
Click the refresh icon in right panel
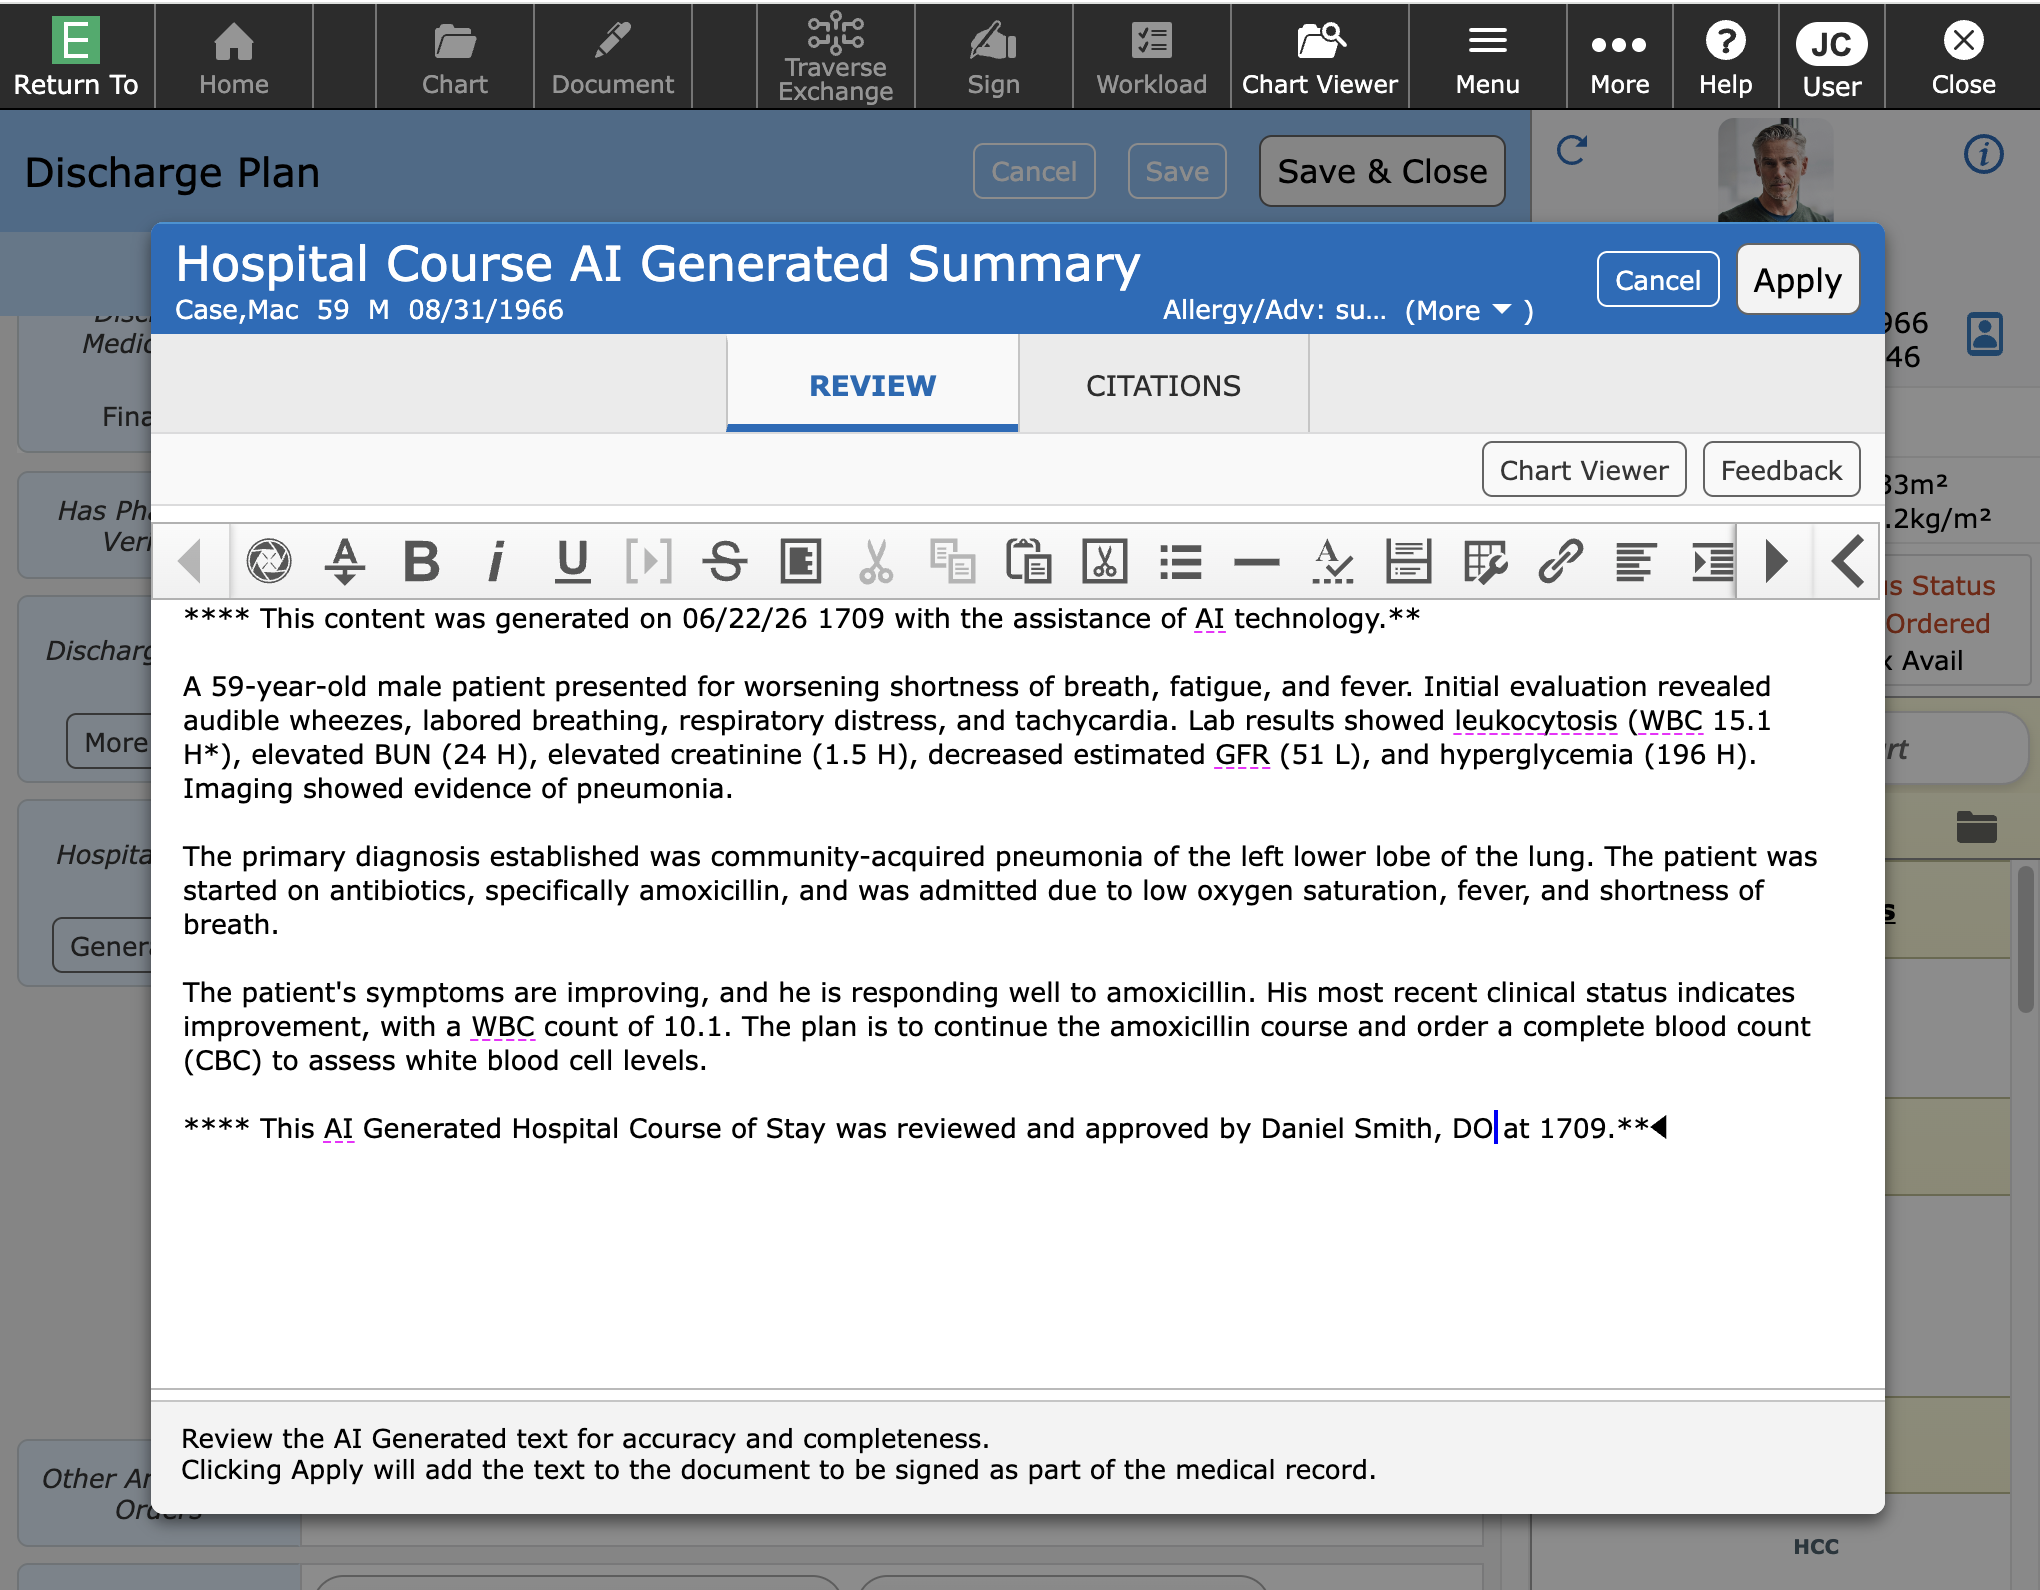coord(1572,151)
